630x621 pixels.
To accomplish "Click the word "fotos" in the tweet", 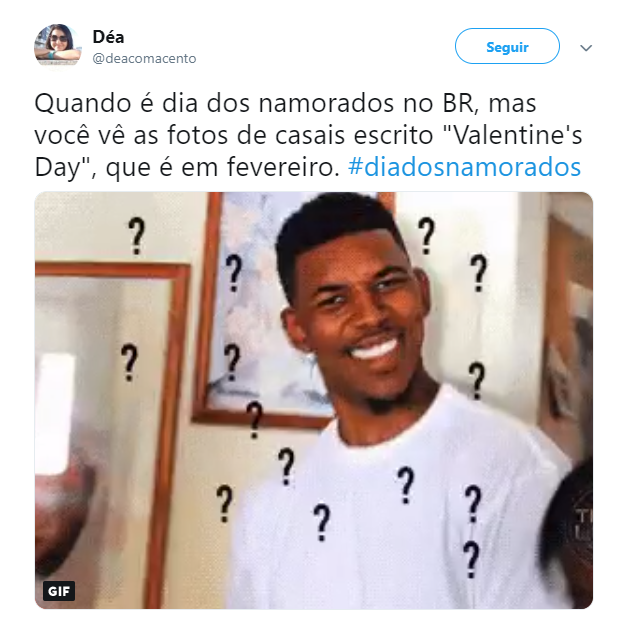I will pos(198,135).
